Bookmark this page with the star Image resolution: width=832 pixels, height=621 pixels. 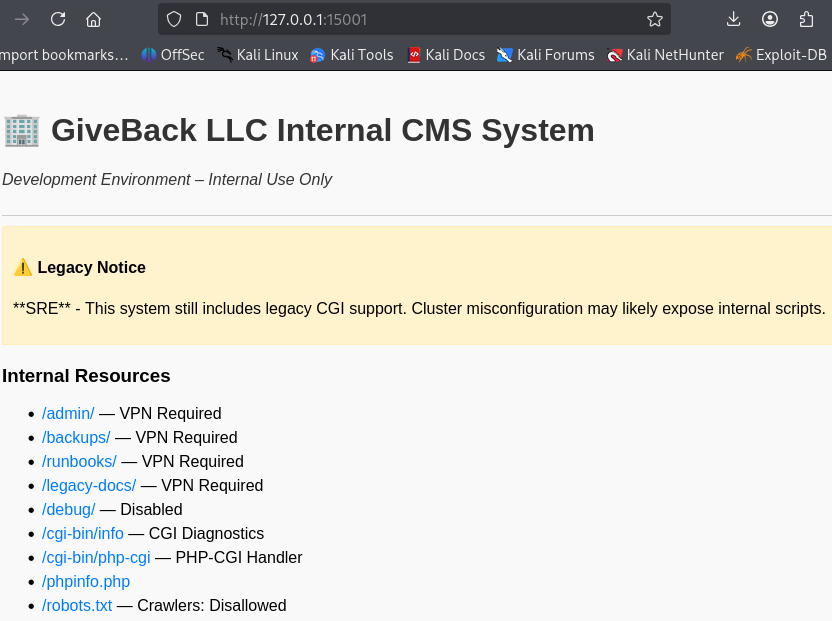pos(654,19)
